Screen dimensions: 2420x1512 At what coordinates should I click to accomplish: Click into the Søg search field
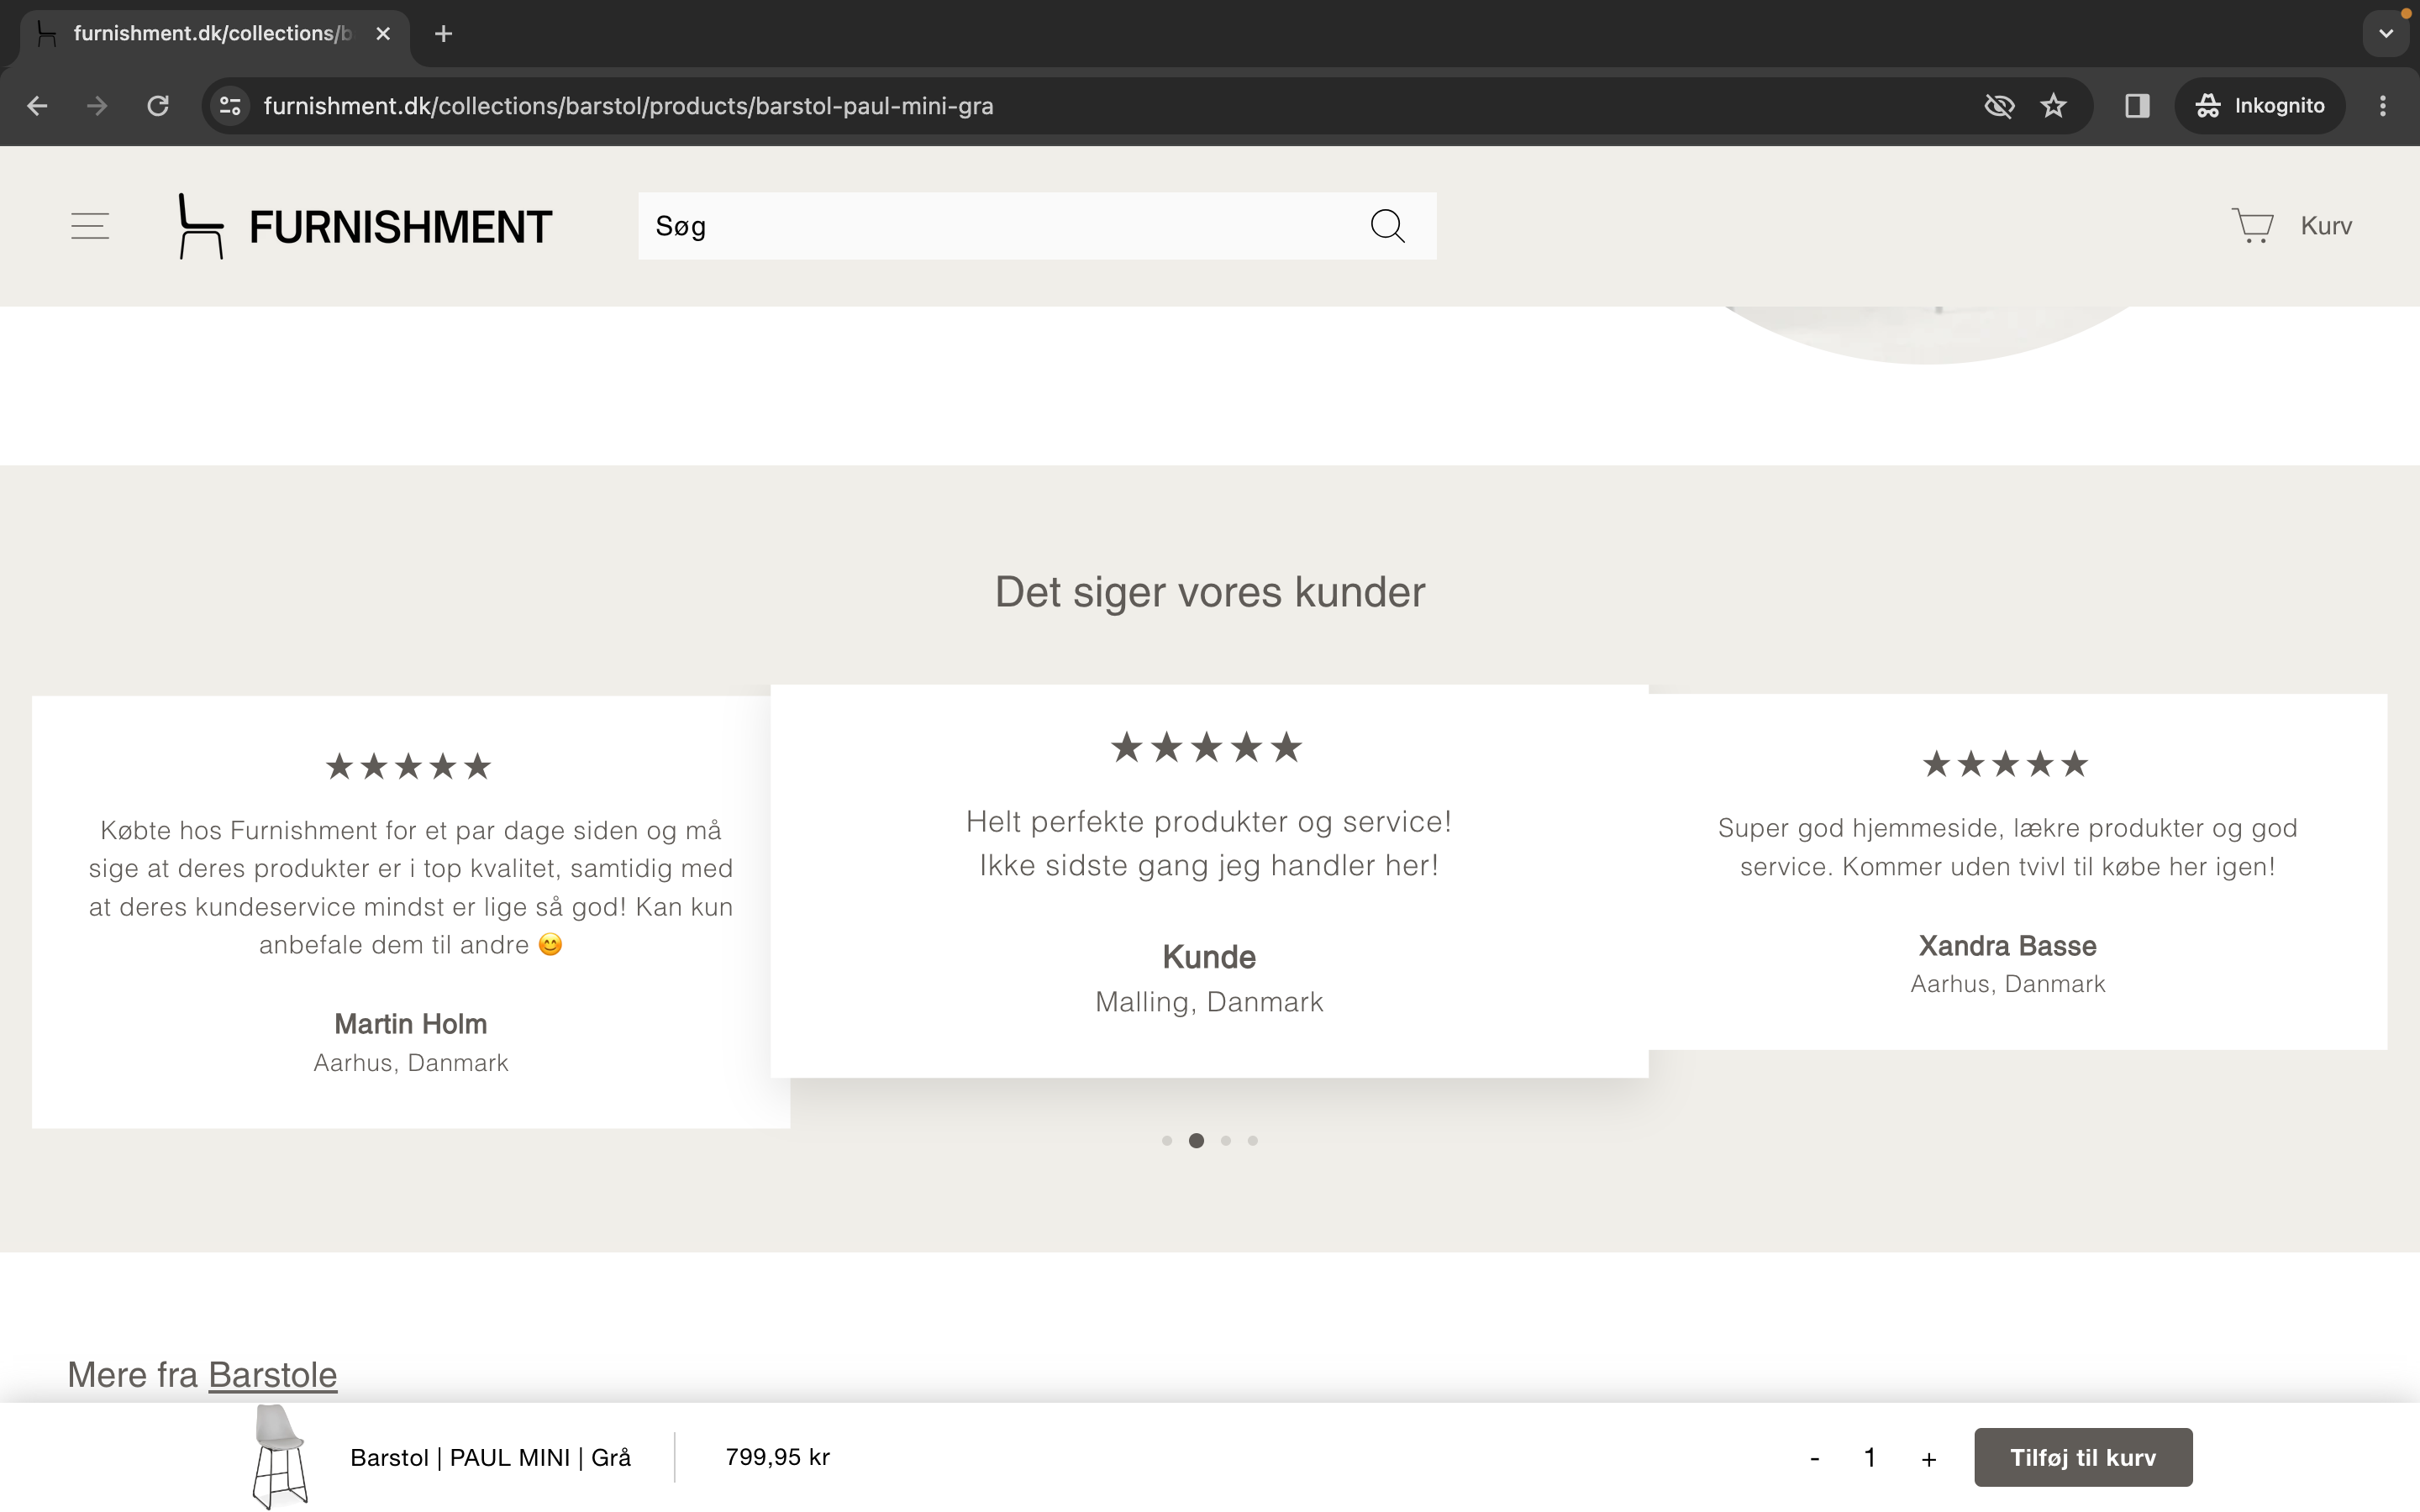tap(1000, 226)
